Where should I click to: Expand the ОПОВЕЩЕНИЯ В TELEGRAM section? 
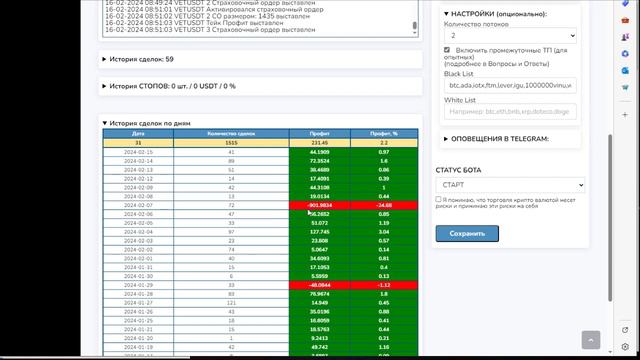click(x=496, y=139)
